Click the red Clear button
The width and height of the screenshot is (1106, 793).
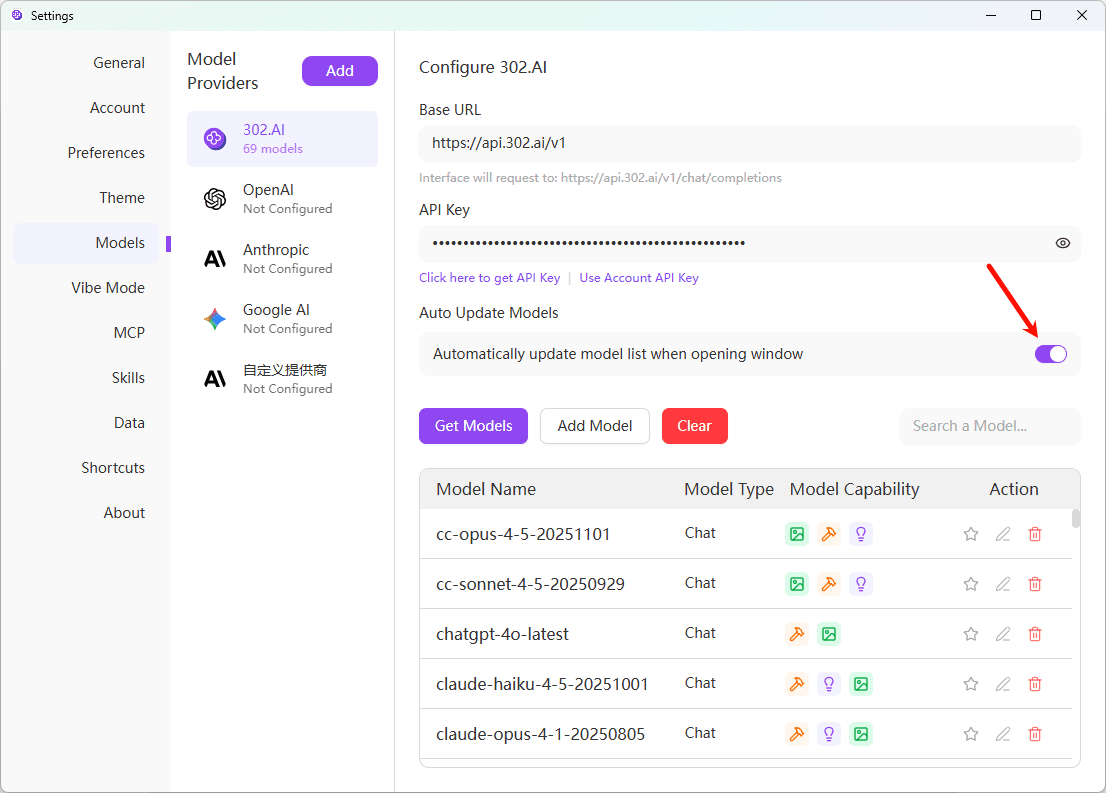(x=694, y=426)
